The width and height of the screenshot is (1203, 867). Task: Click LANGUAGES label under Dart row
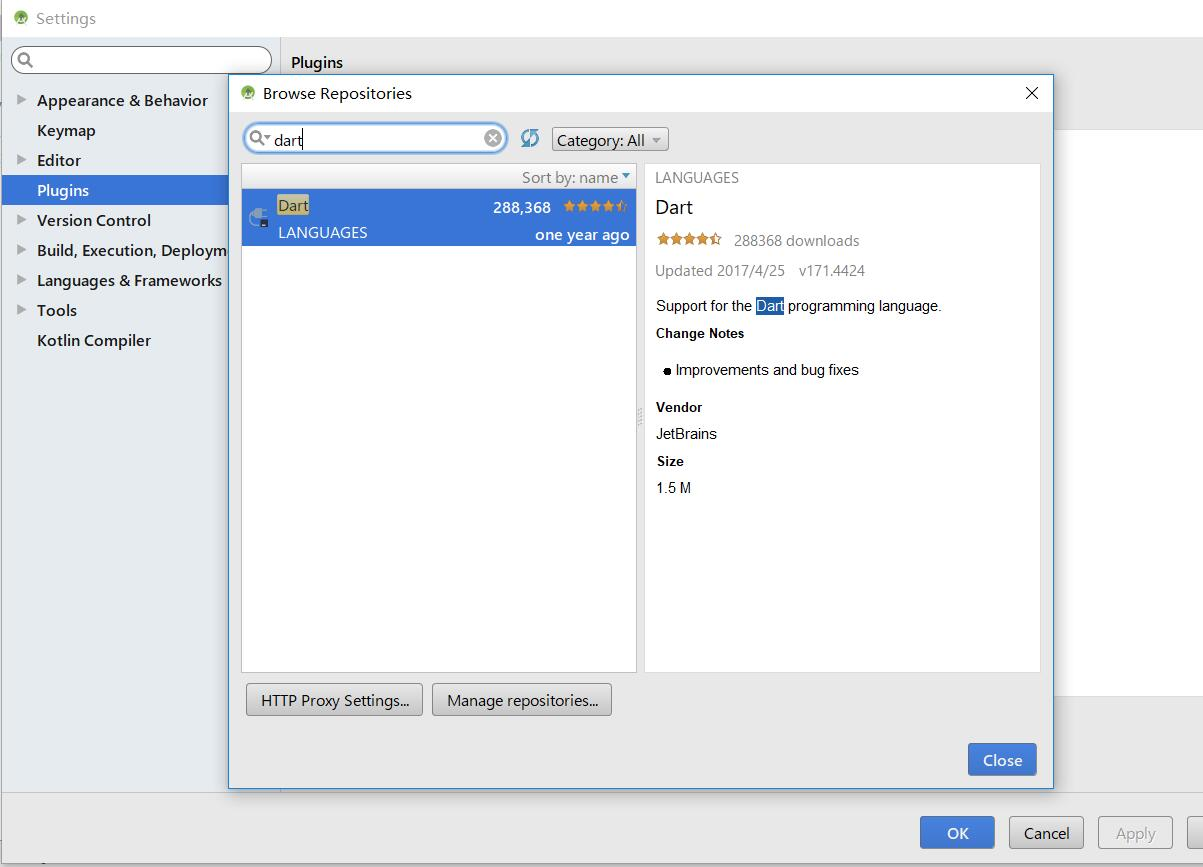323,232
